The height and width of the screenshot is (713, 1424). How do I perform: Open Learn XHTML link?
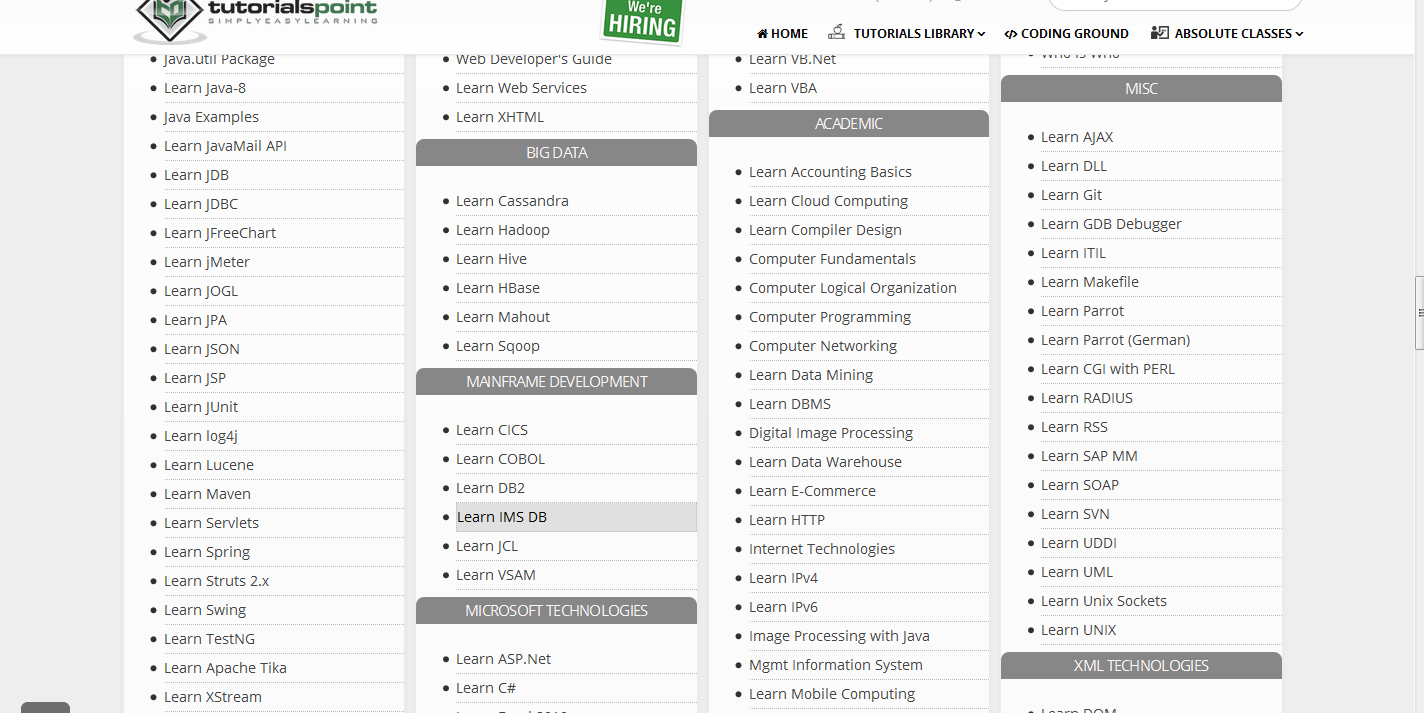pos(500,117)
